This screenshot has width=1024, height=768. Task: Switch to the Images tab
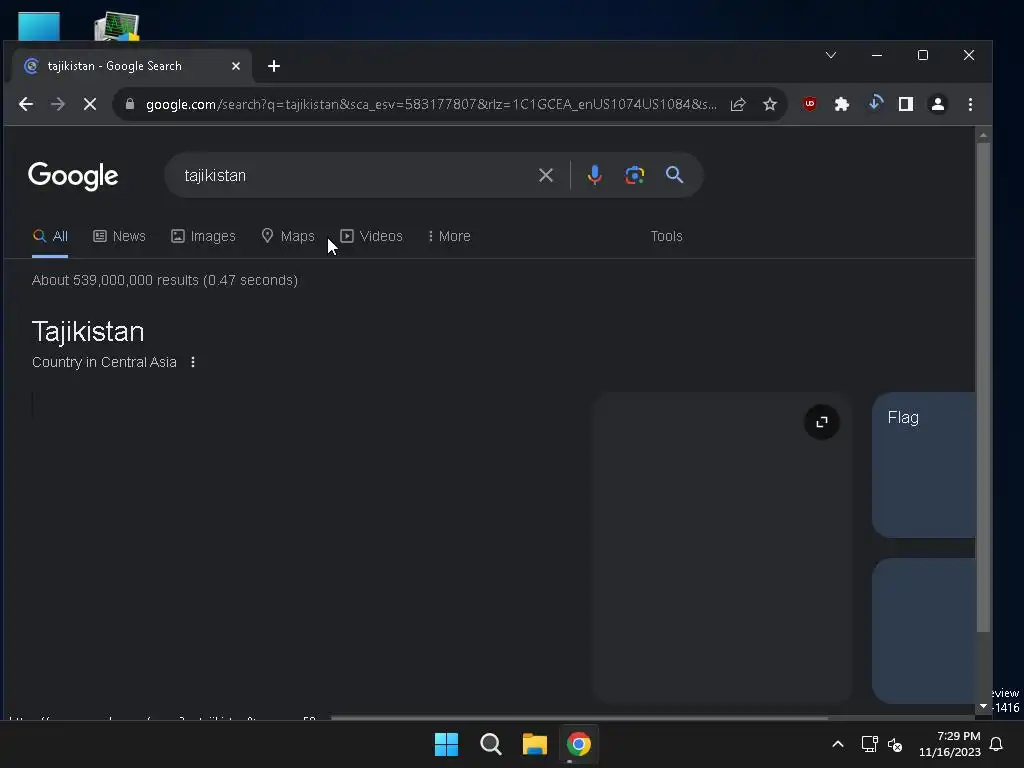click(203, 236)
